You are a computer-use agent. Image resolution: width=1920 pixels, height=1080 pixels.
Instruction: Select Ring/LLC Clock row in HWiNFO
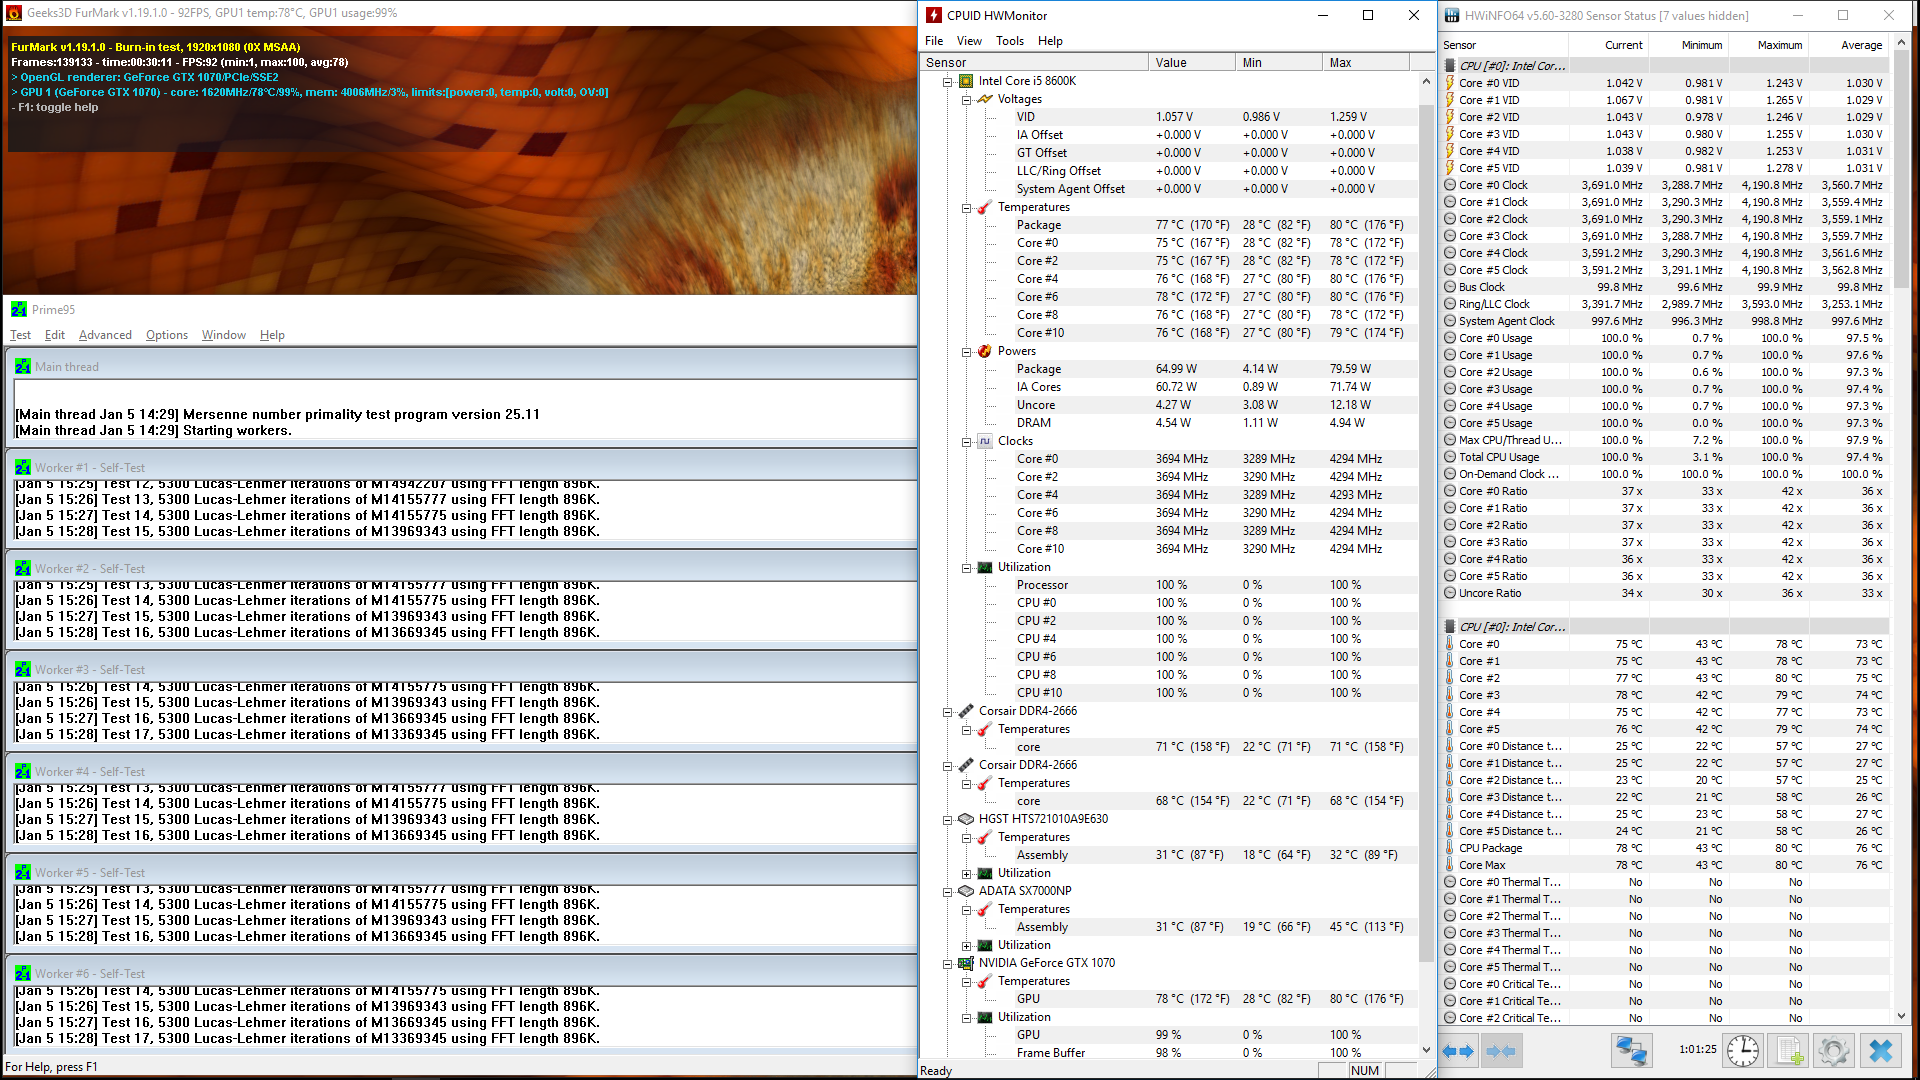(1666, 304)
